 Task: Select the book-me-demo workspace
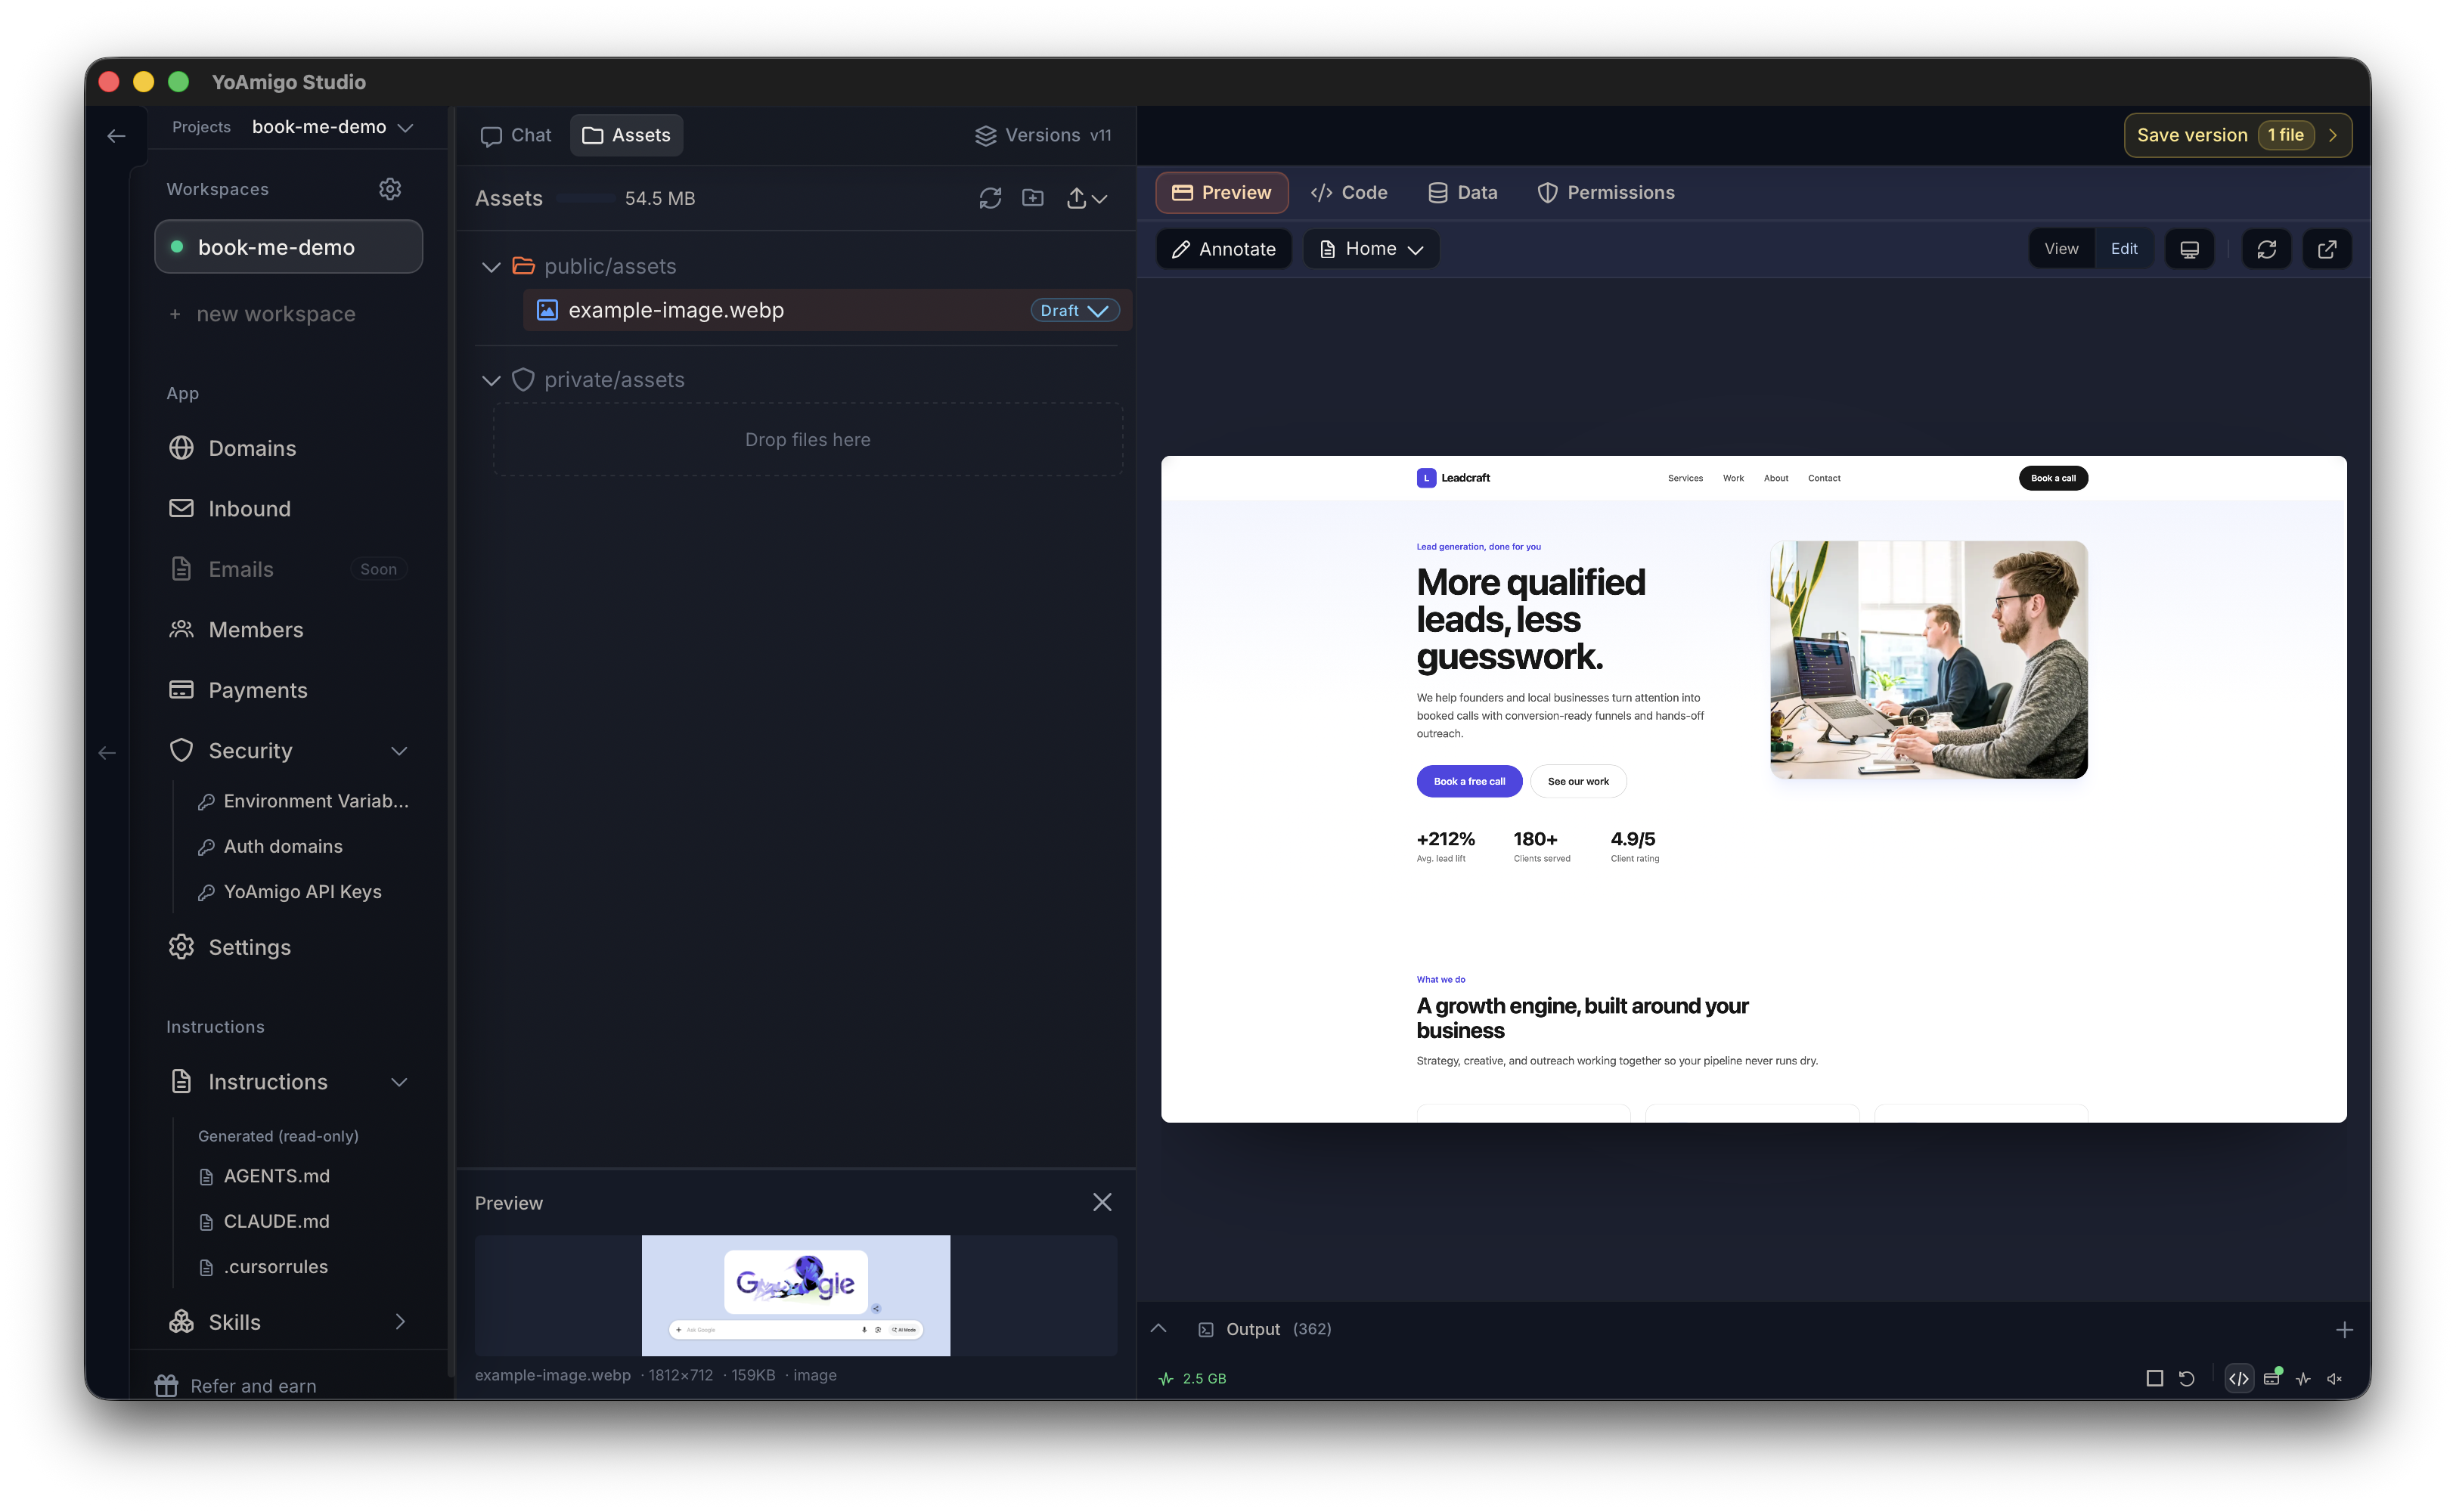(x=289, y=247)
